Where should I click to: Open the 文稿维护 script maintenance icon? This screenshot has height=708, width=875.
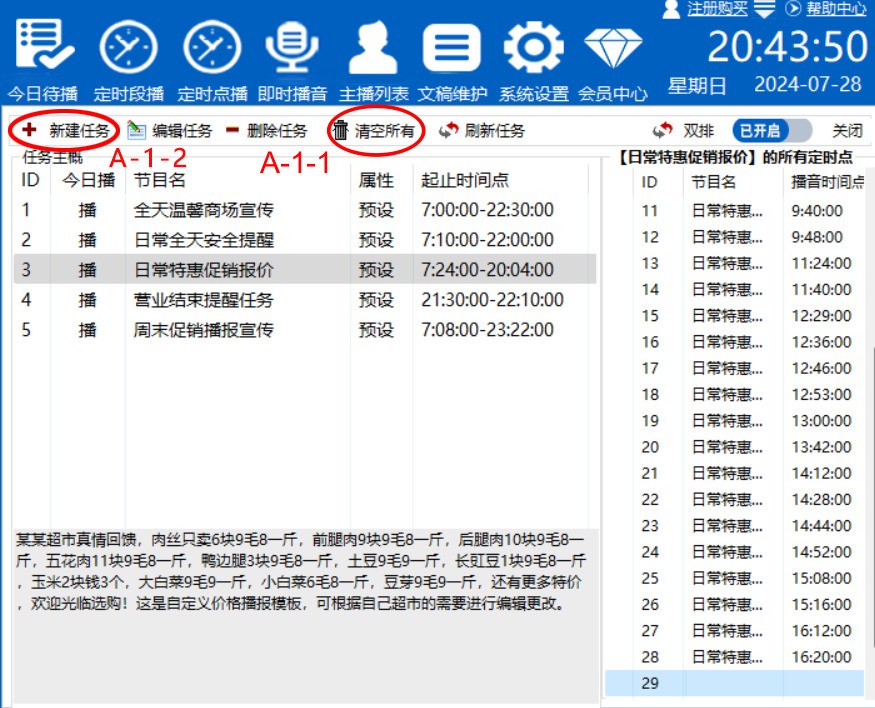click(451, 50)
